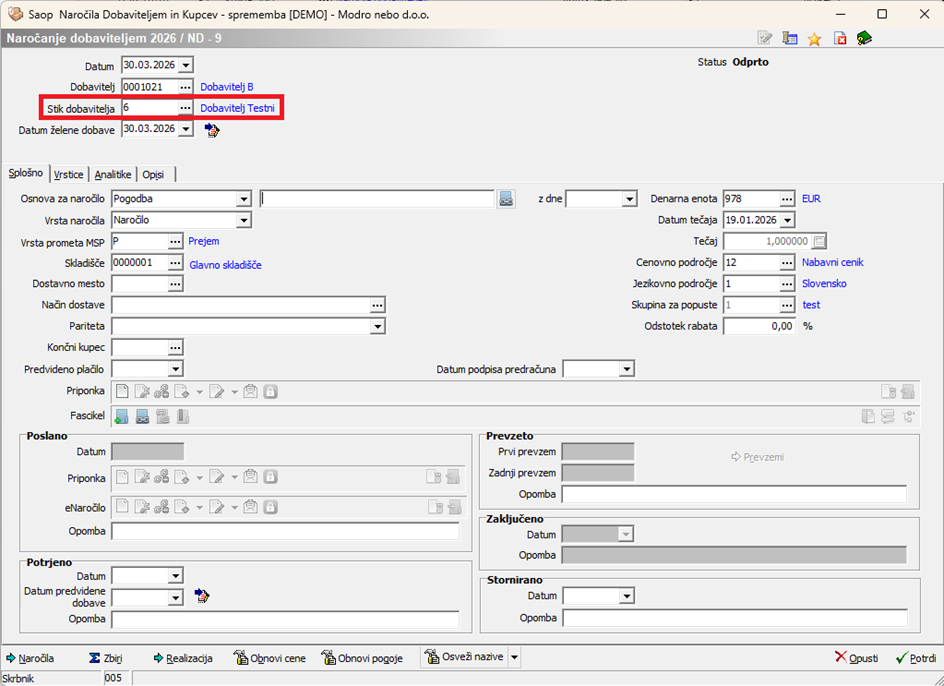Viewport: 944px width, 686px height.
Task: Switch to the Analitike tab
Action: [113, 175]
